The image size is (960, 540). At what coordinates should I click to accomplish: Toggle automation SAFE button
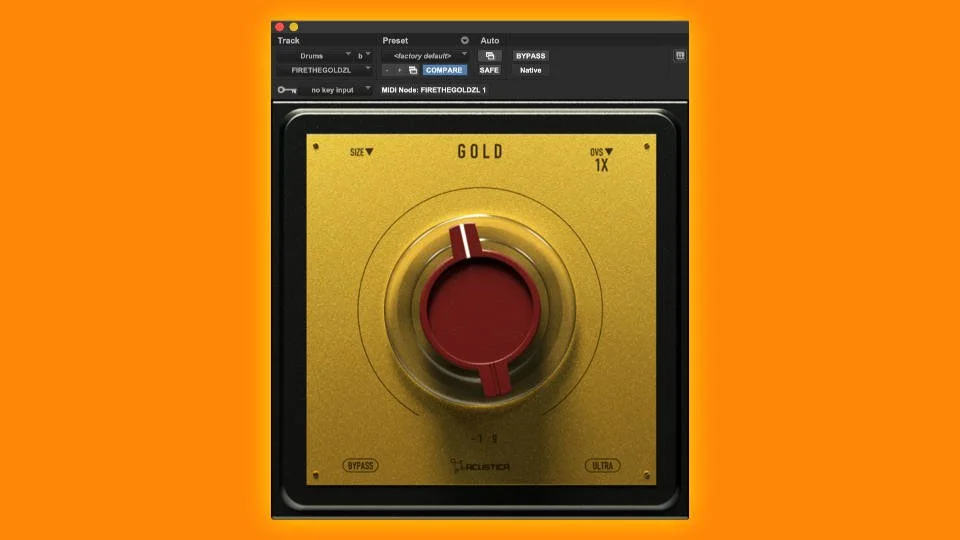pos(489,70)
